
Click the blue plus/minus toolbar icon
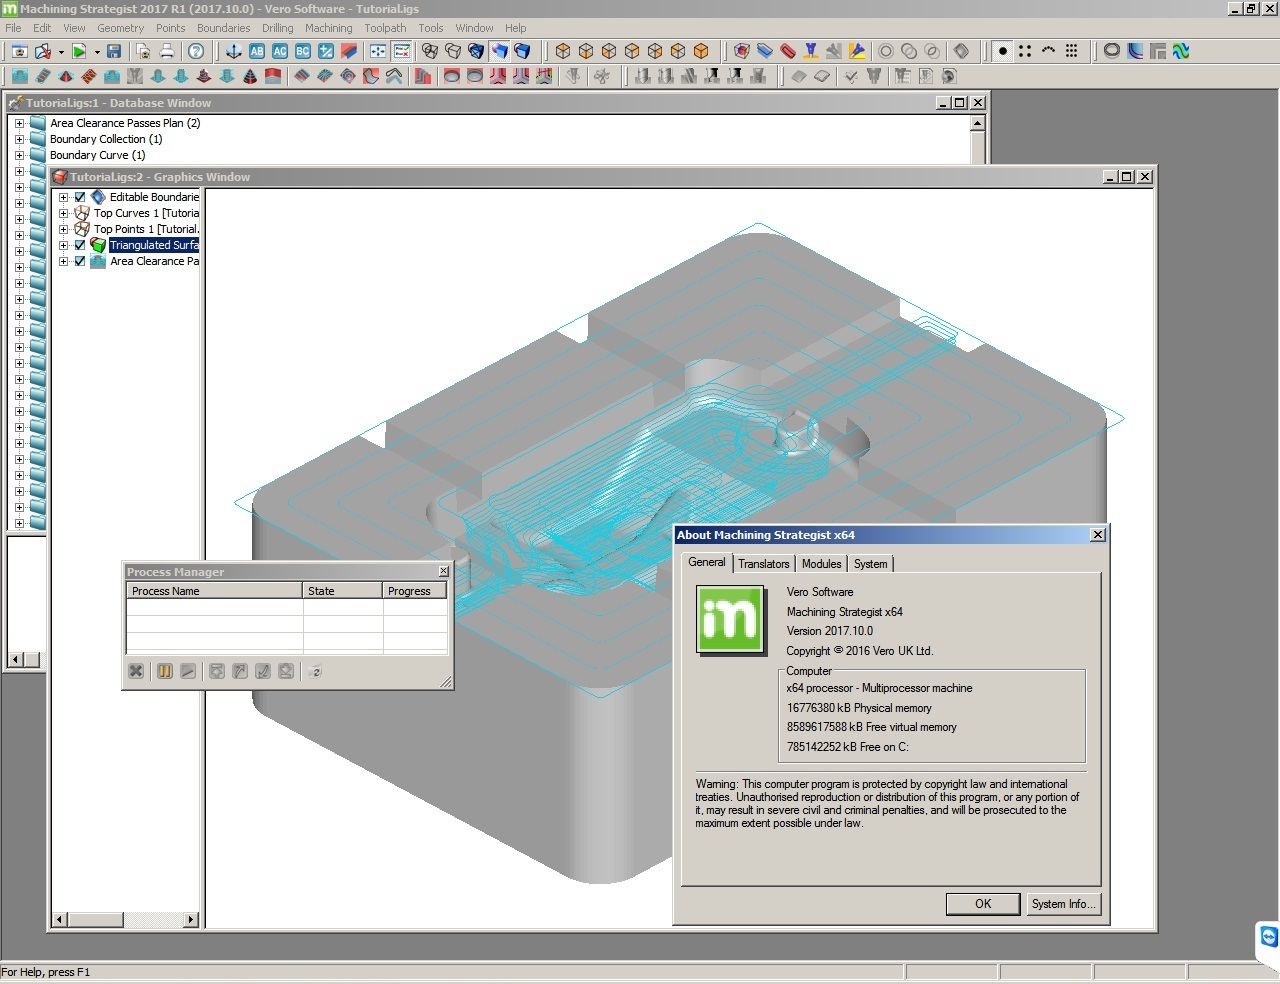tap(326, 51)
